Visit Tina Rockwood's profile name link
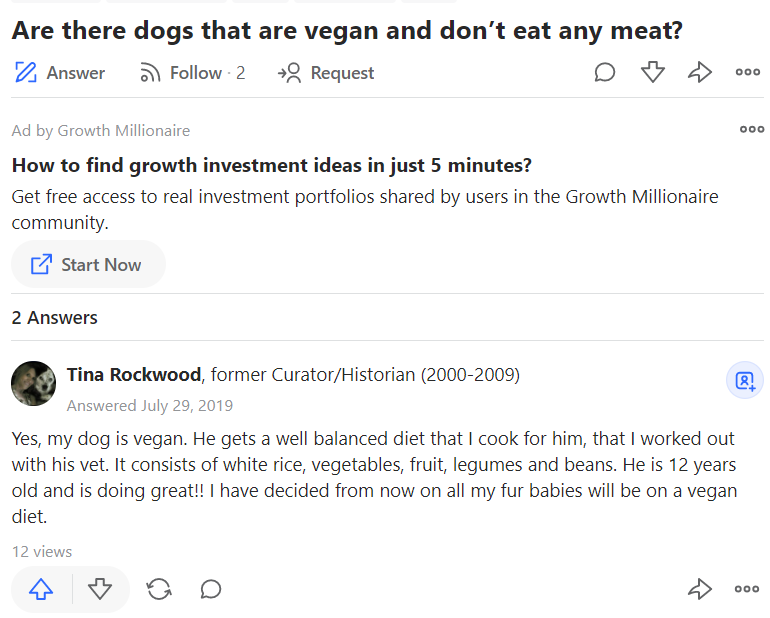 tap(134, 375)
